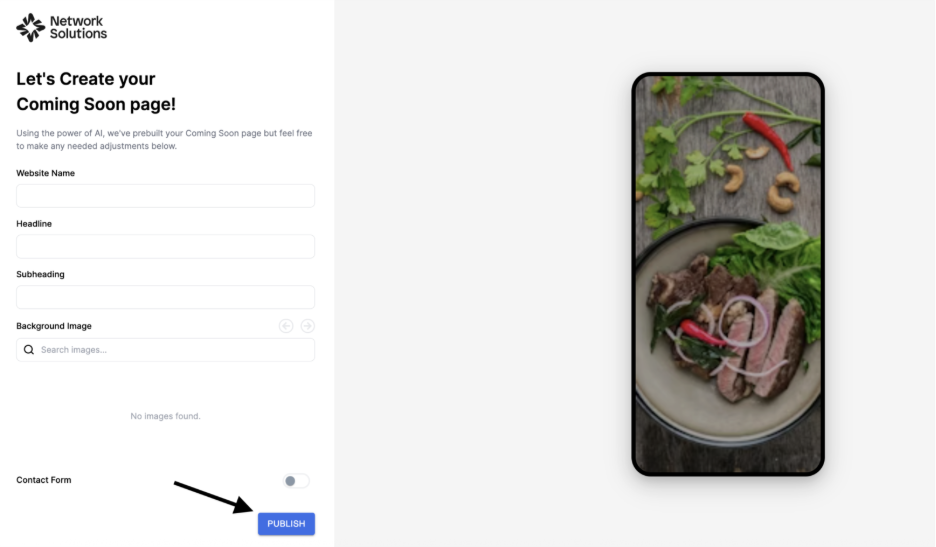Select the phone preview of the page
Viewport: 936px width, 547px height.
[728, 274]
